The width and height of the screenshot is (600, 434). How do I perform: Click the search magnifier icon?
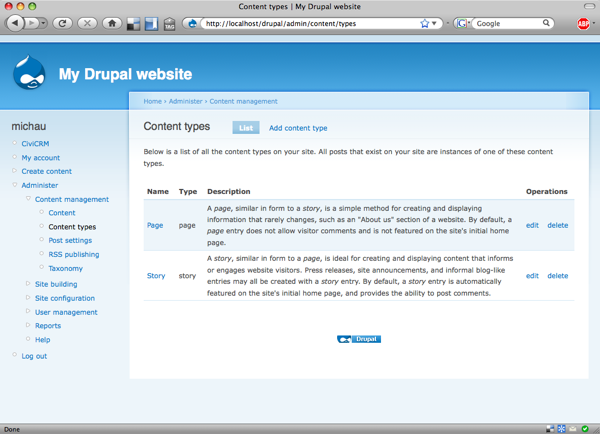click(546, 23)
